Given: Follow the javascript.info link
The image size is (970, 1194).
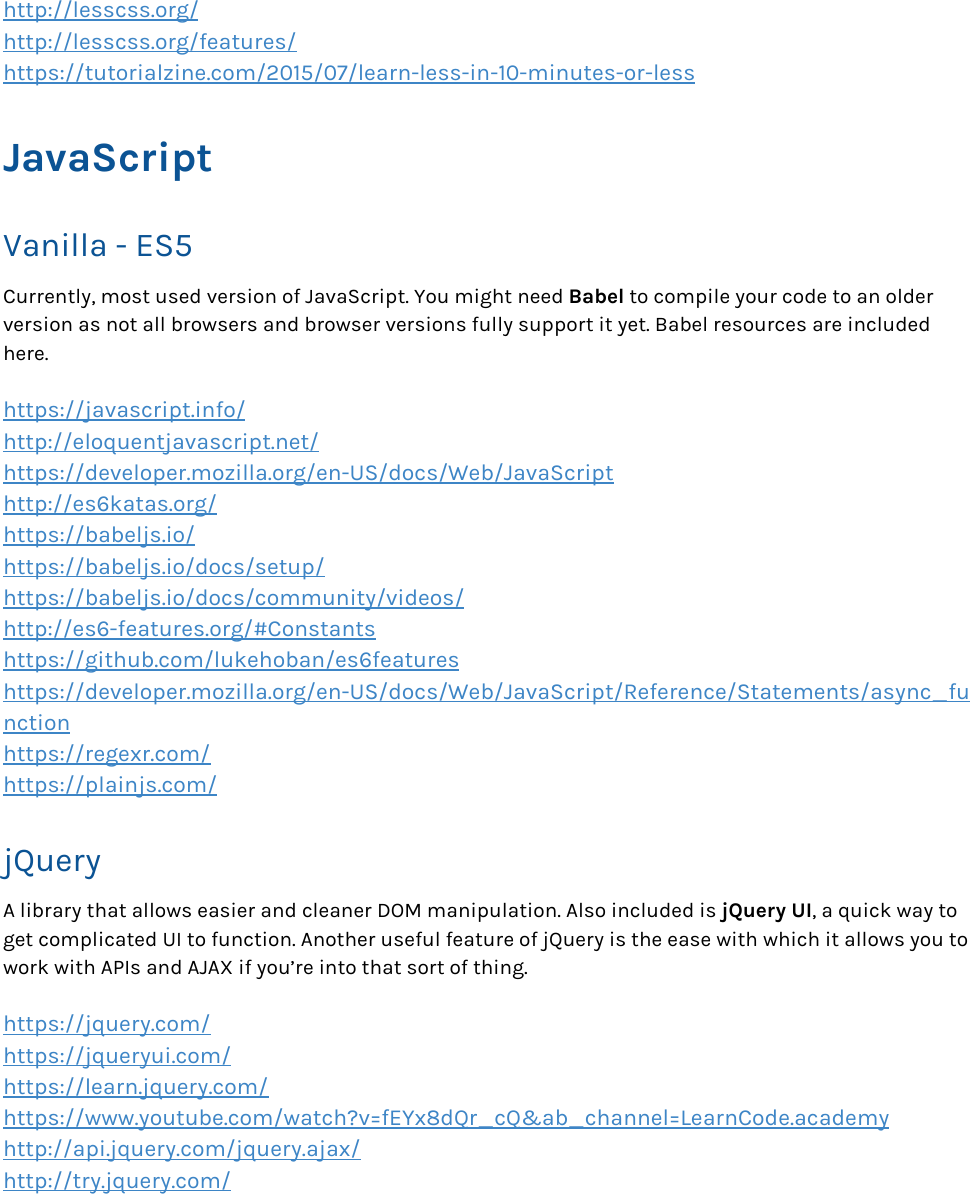Looking at the screenshot, I should [124, 410].
